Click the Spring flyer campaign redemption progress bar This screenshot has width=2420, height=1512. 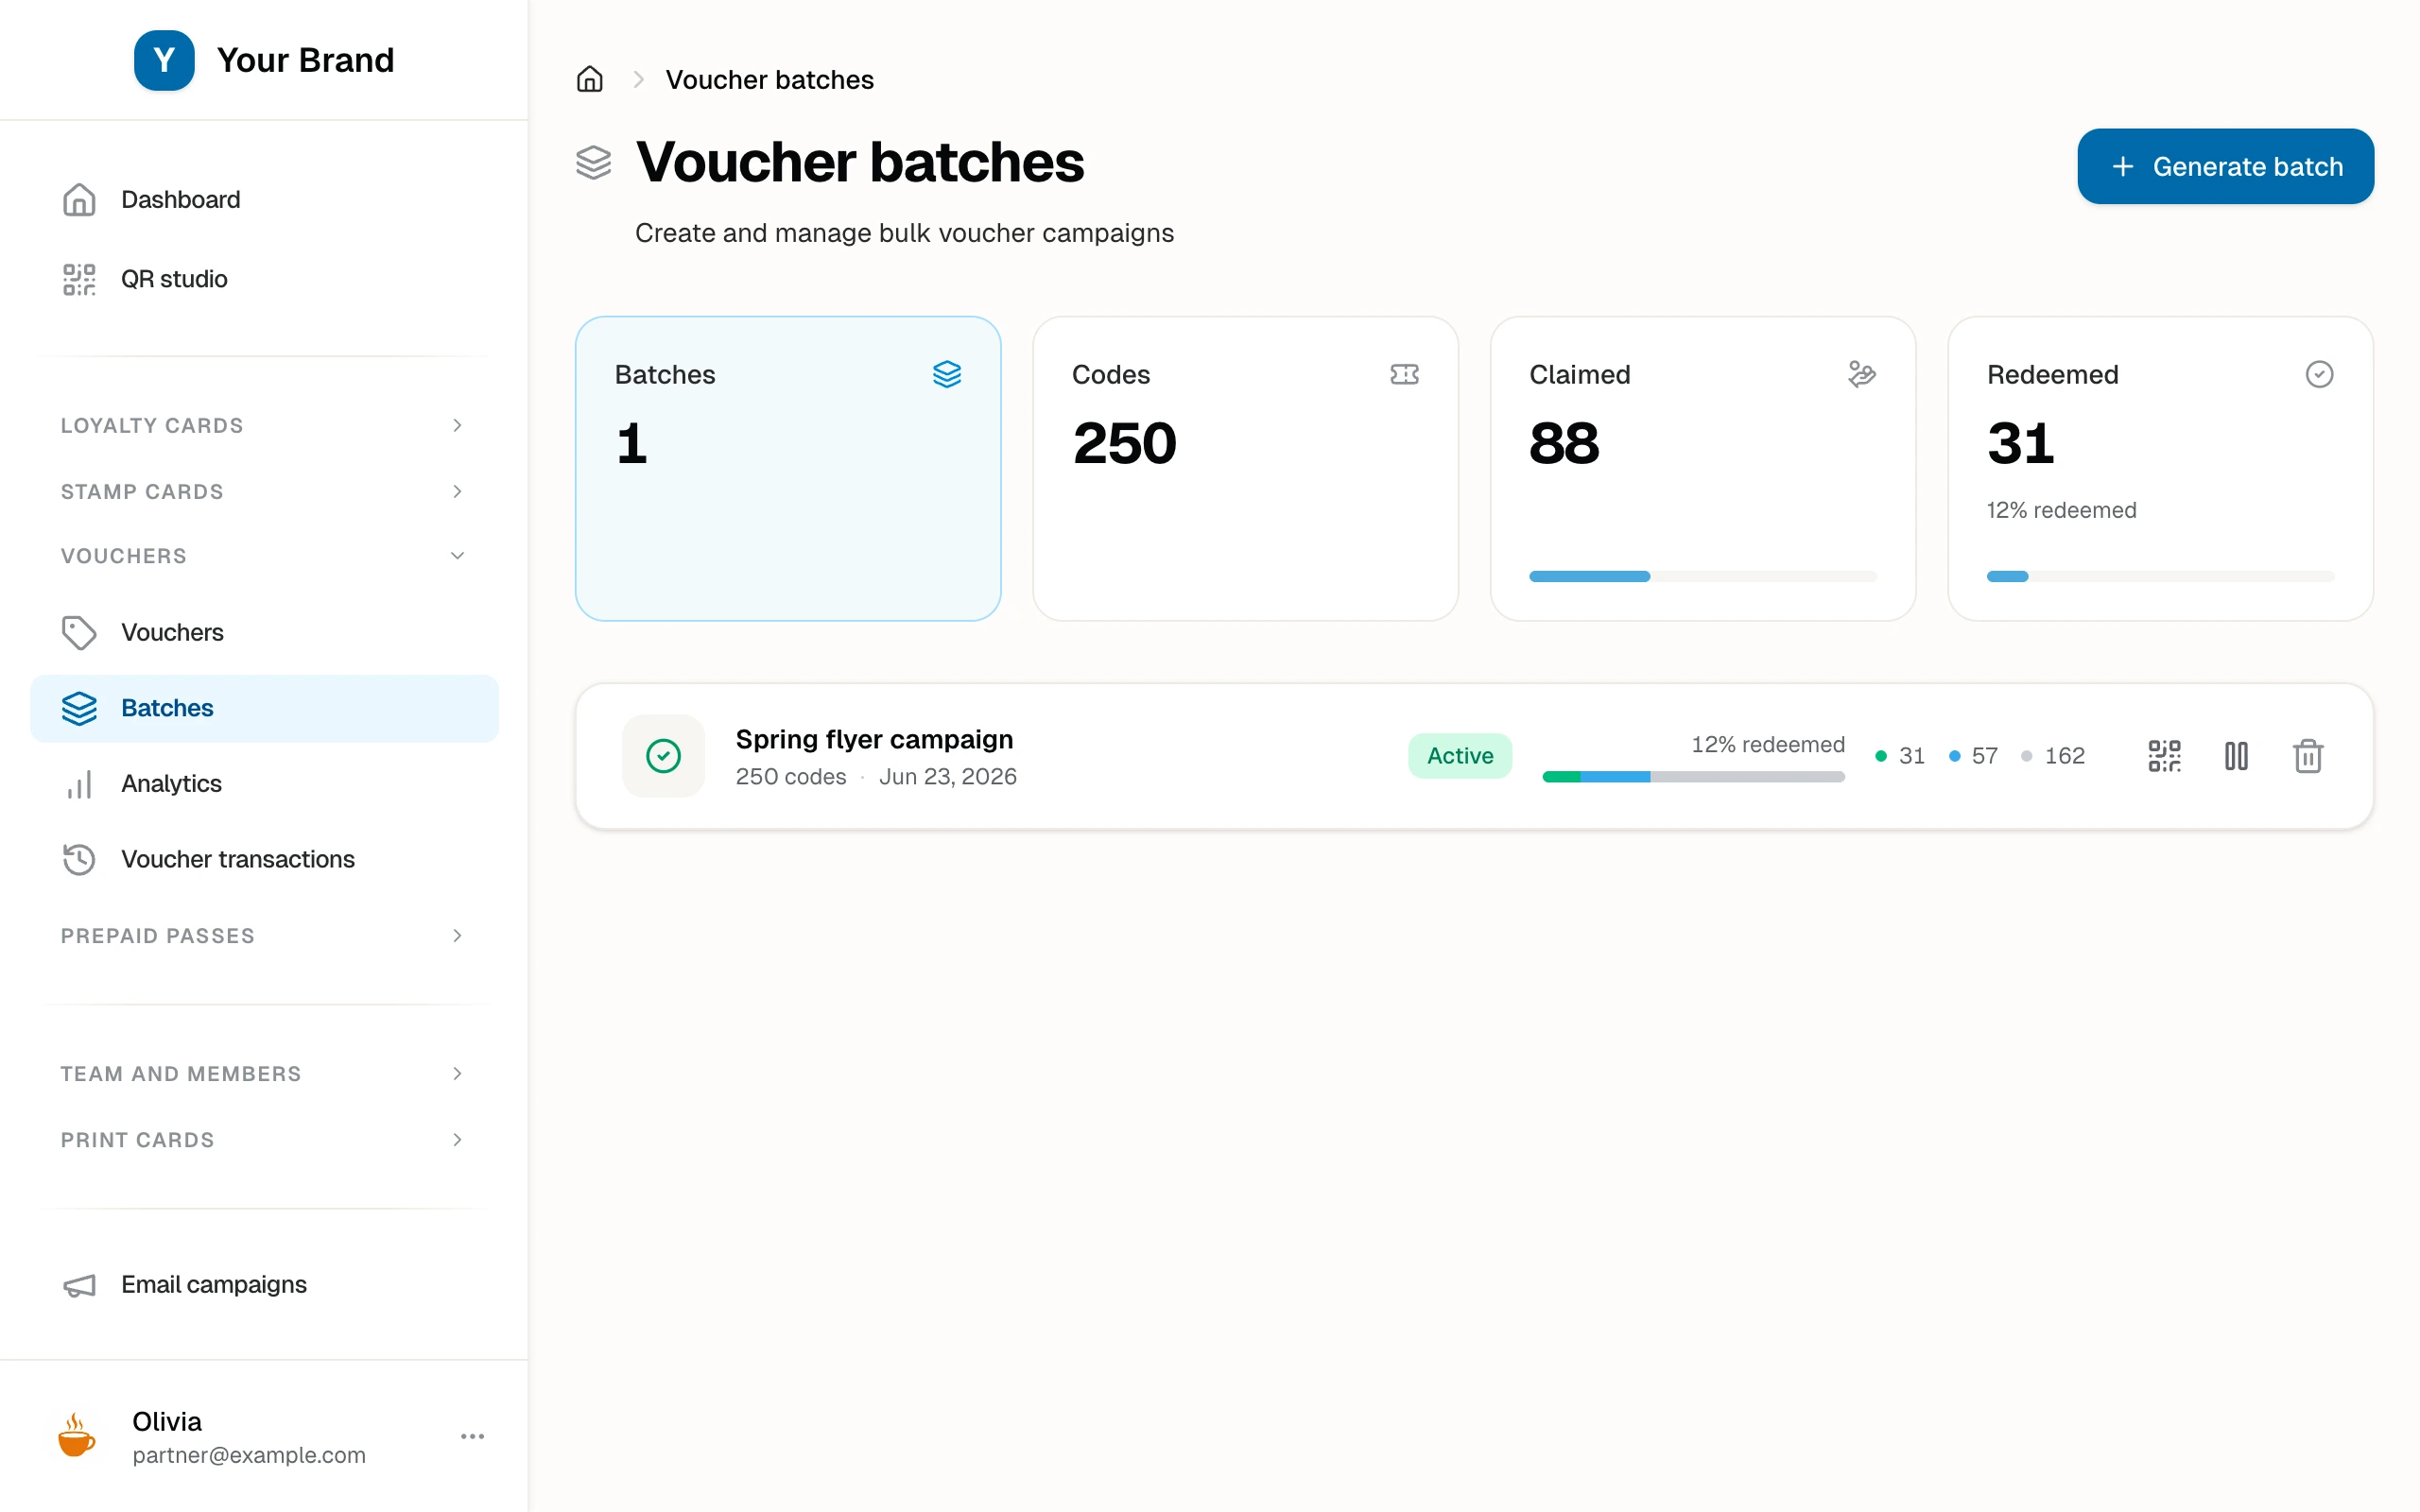click(1693, 777)
